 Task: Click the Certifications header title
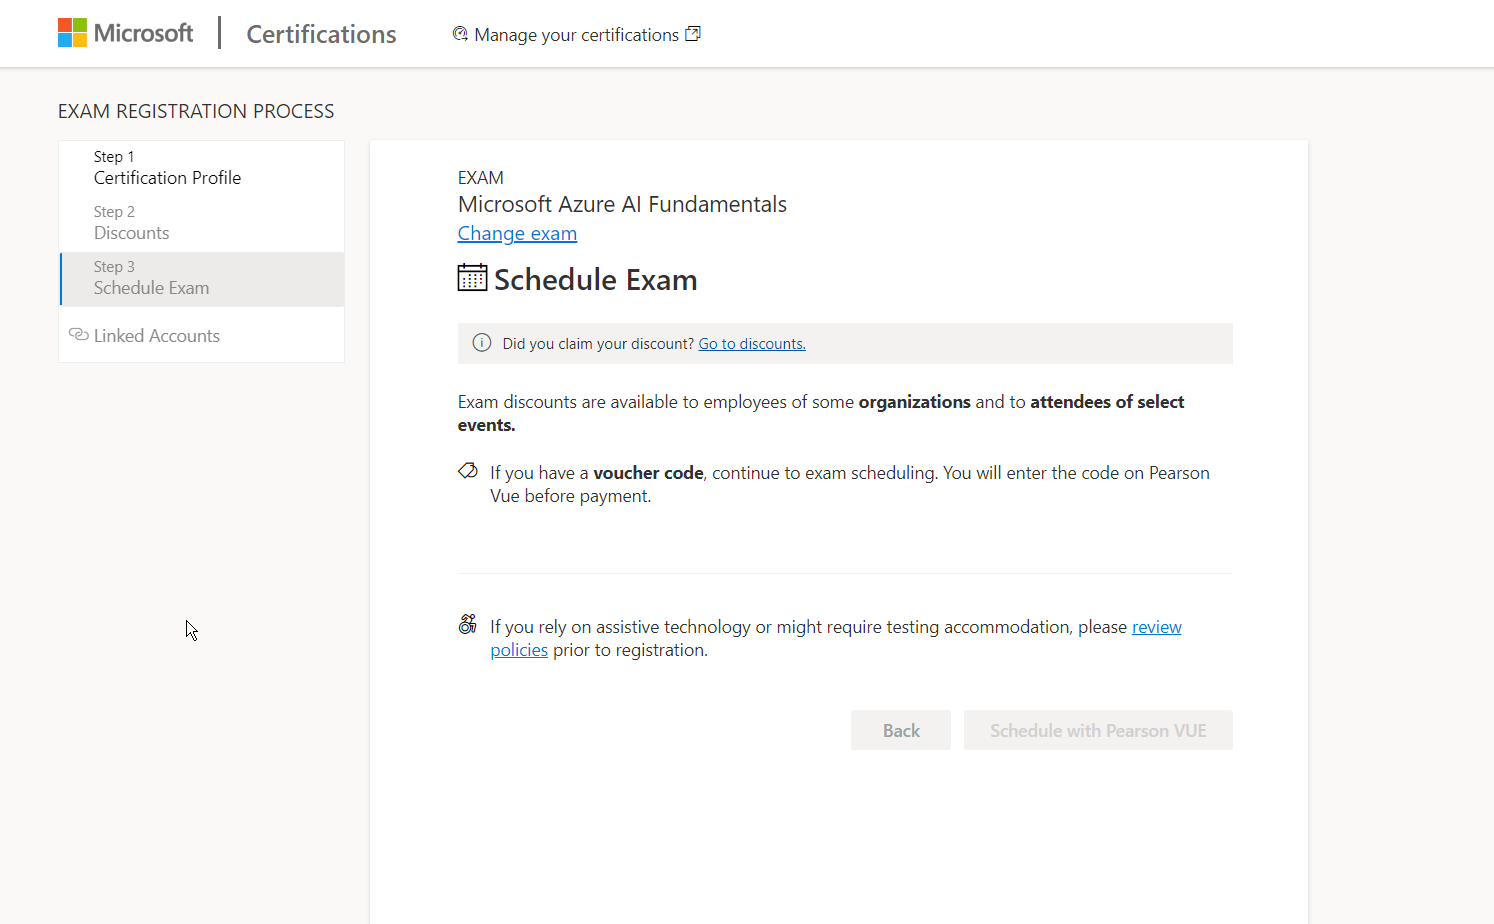point(321,34)
